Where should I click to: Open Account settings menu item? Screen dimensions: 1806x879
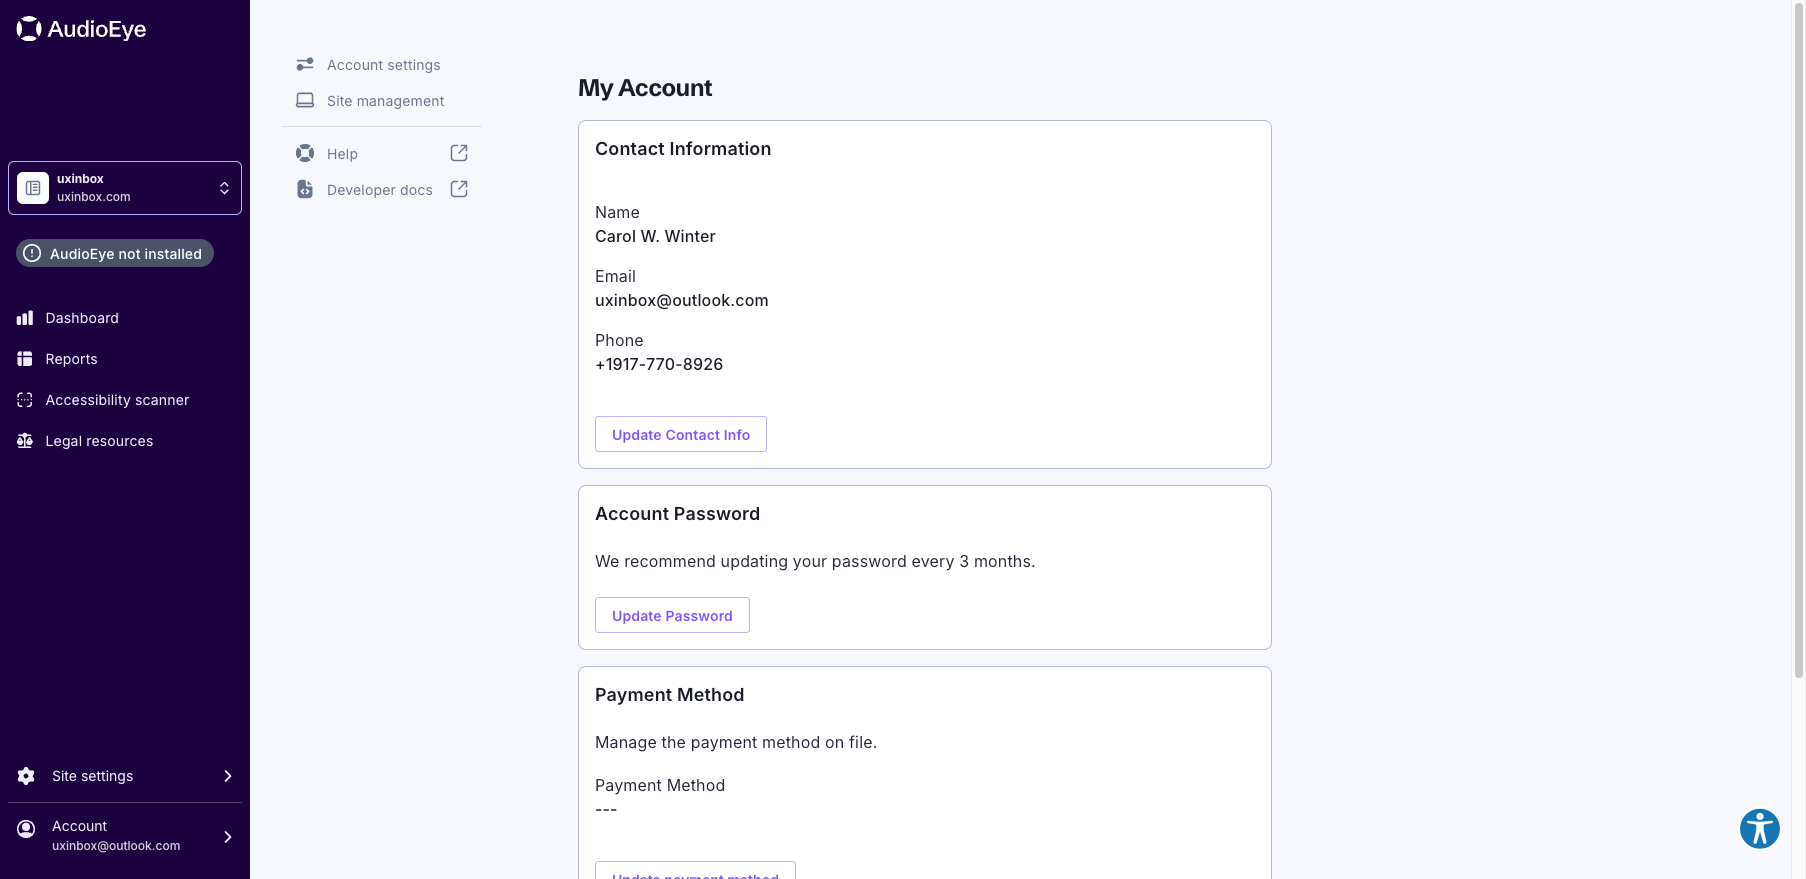382,65
